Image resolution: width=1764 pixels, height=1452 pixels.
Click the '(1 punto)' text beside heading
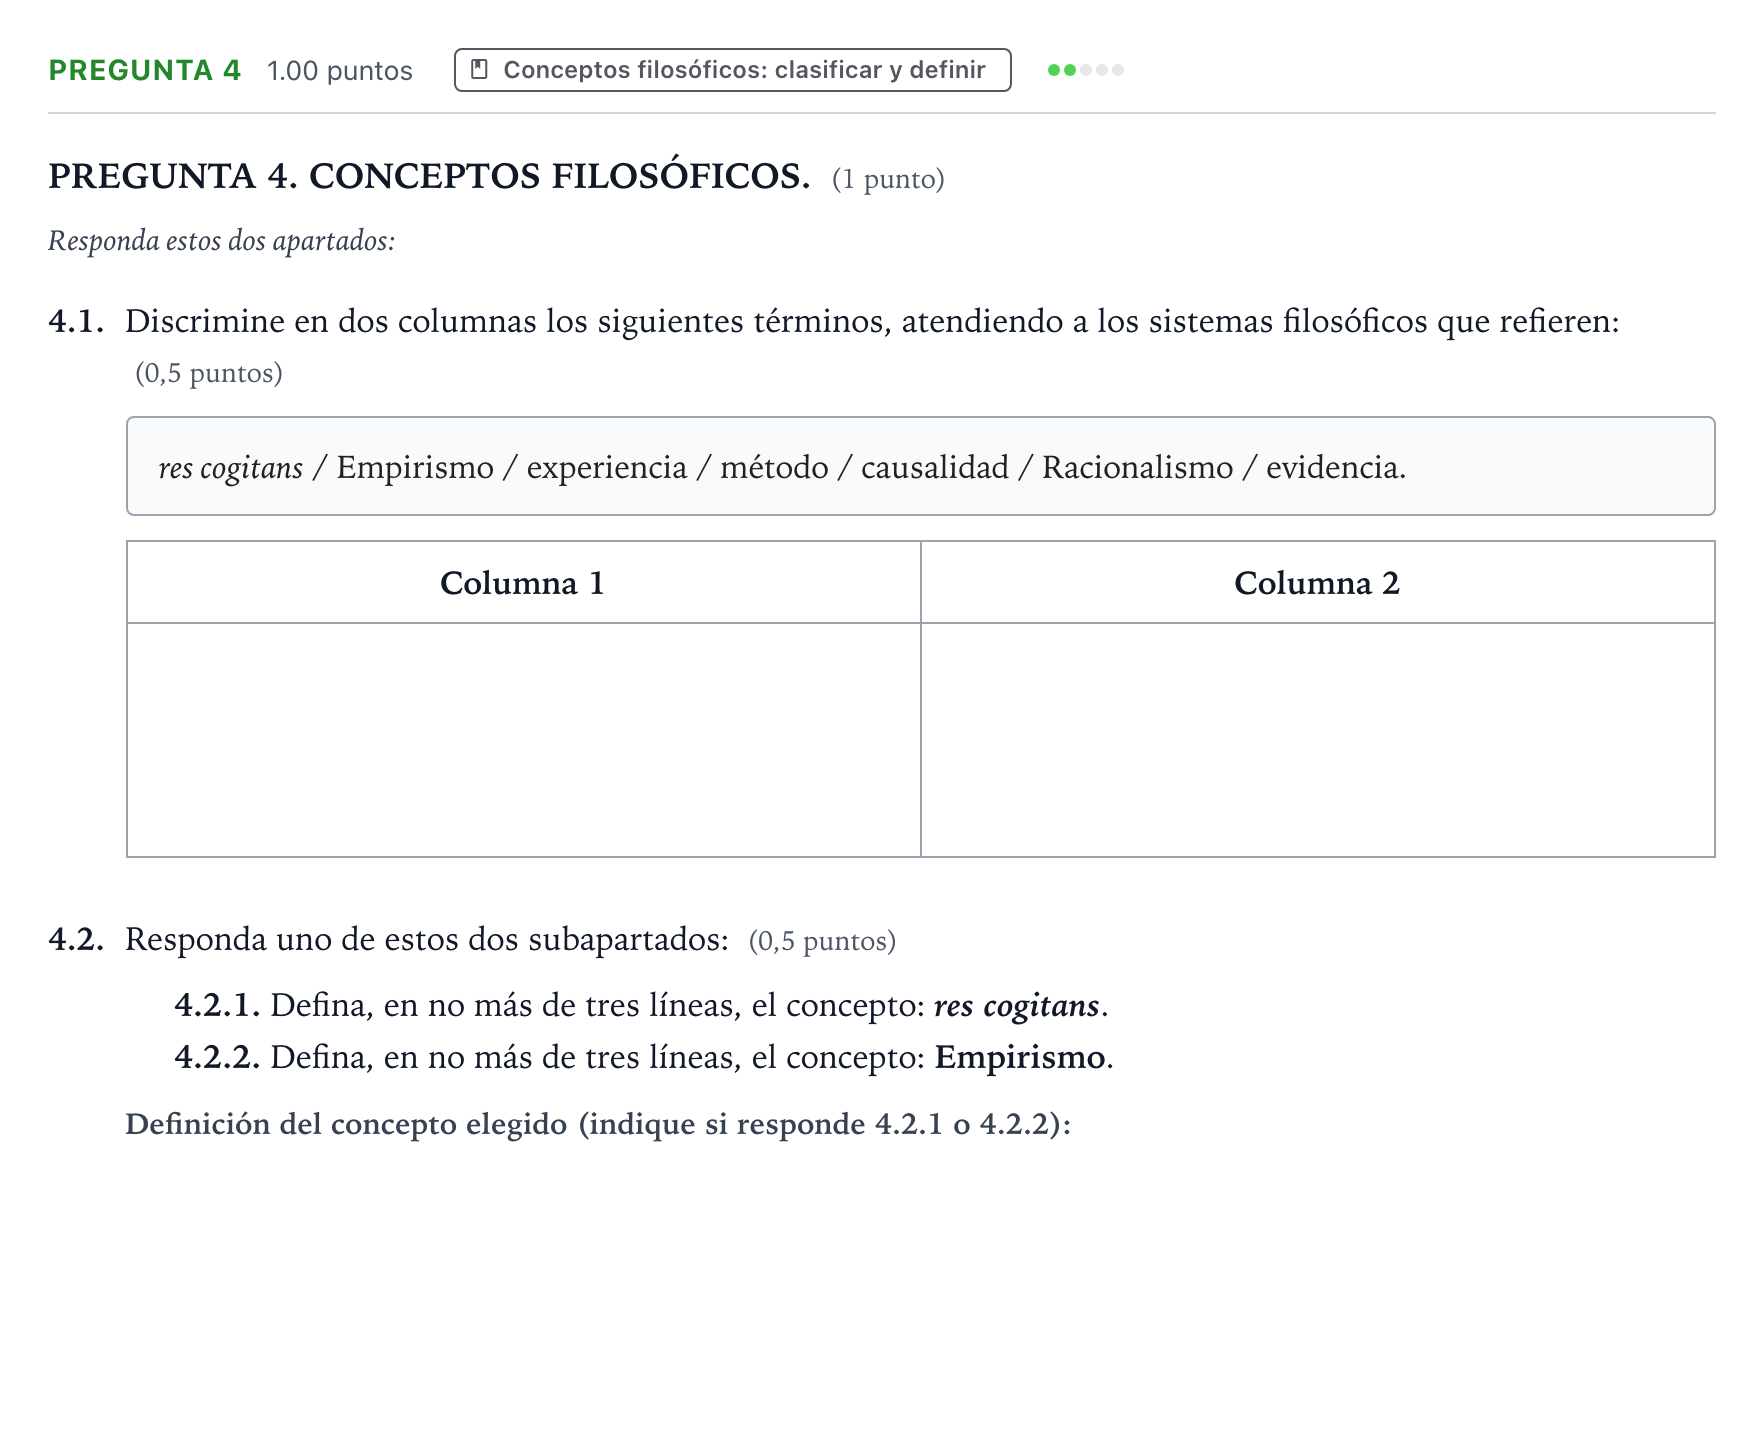click(x=888, y=179)
